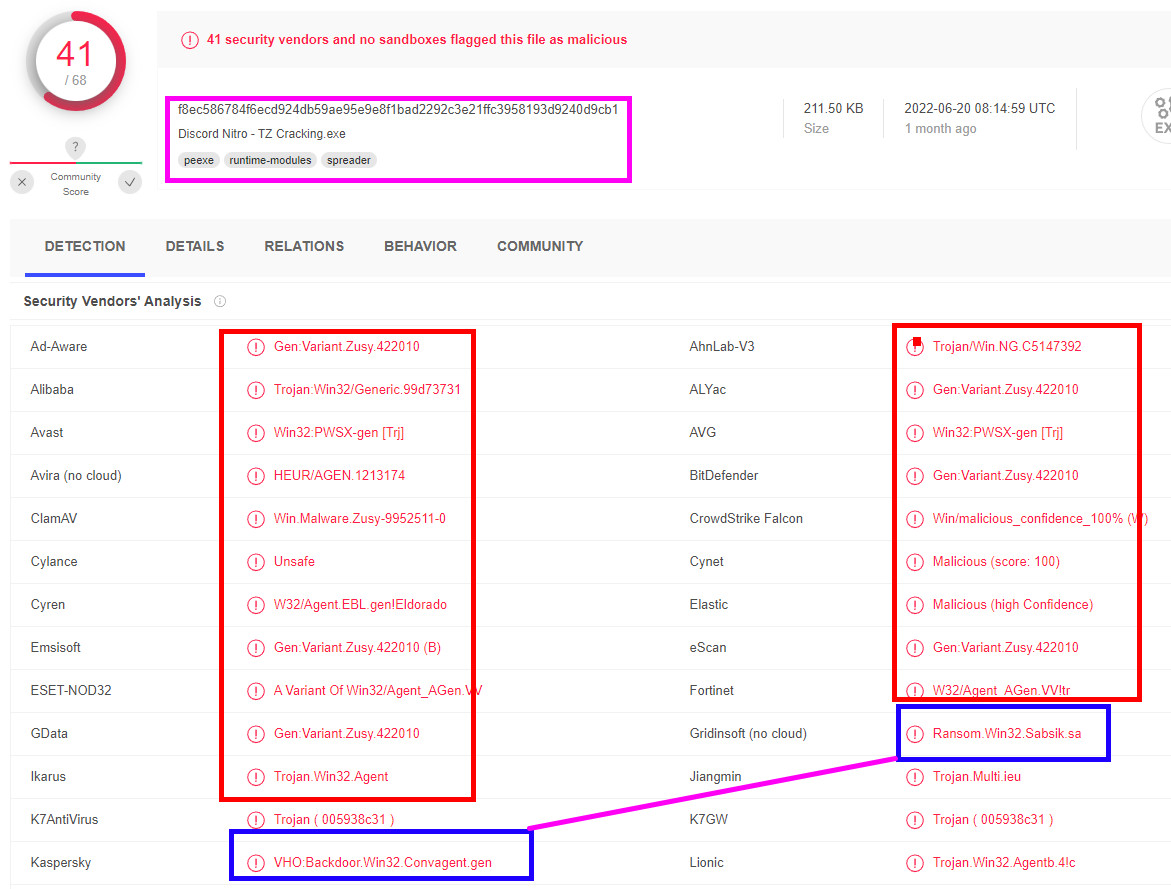Click alert icon for Cylance Unsafe result
The image size is (1171, 889).
click(x=255, y=562)
